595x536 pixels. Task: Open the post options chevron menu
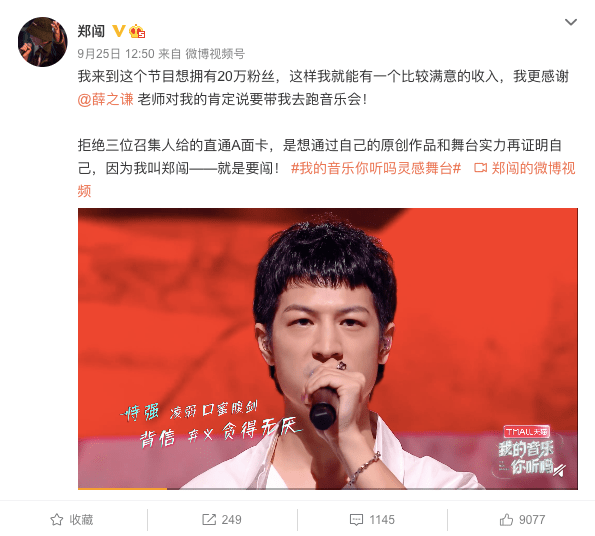click(571, 22)
